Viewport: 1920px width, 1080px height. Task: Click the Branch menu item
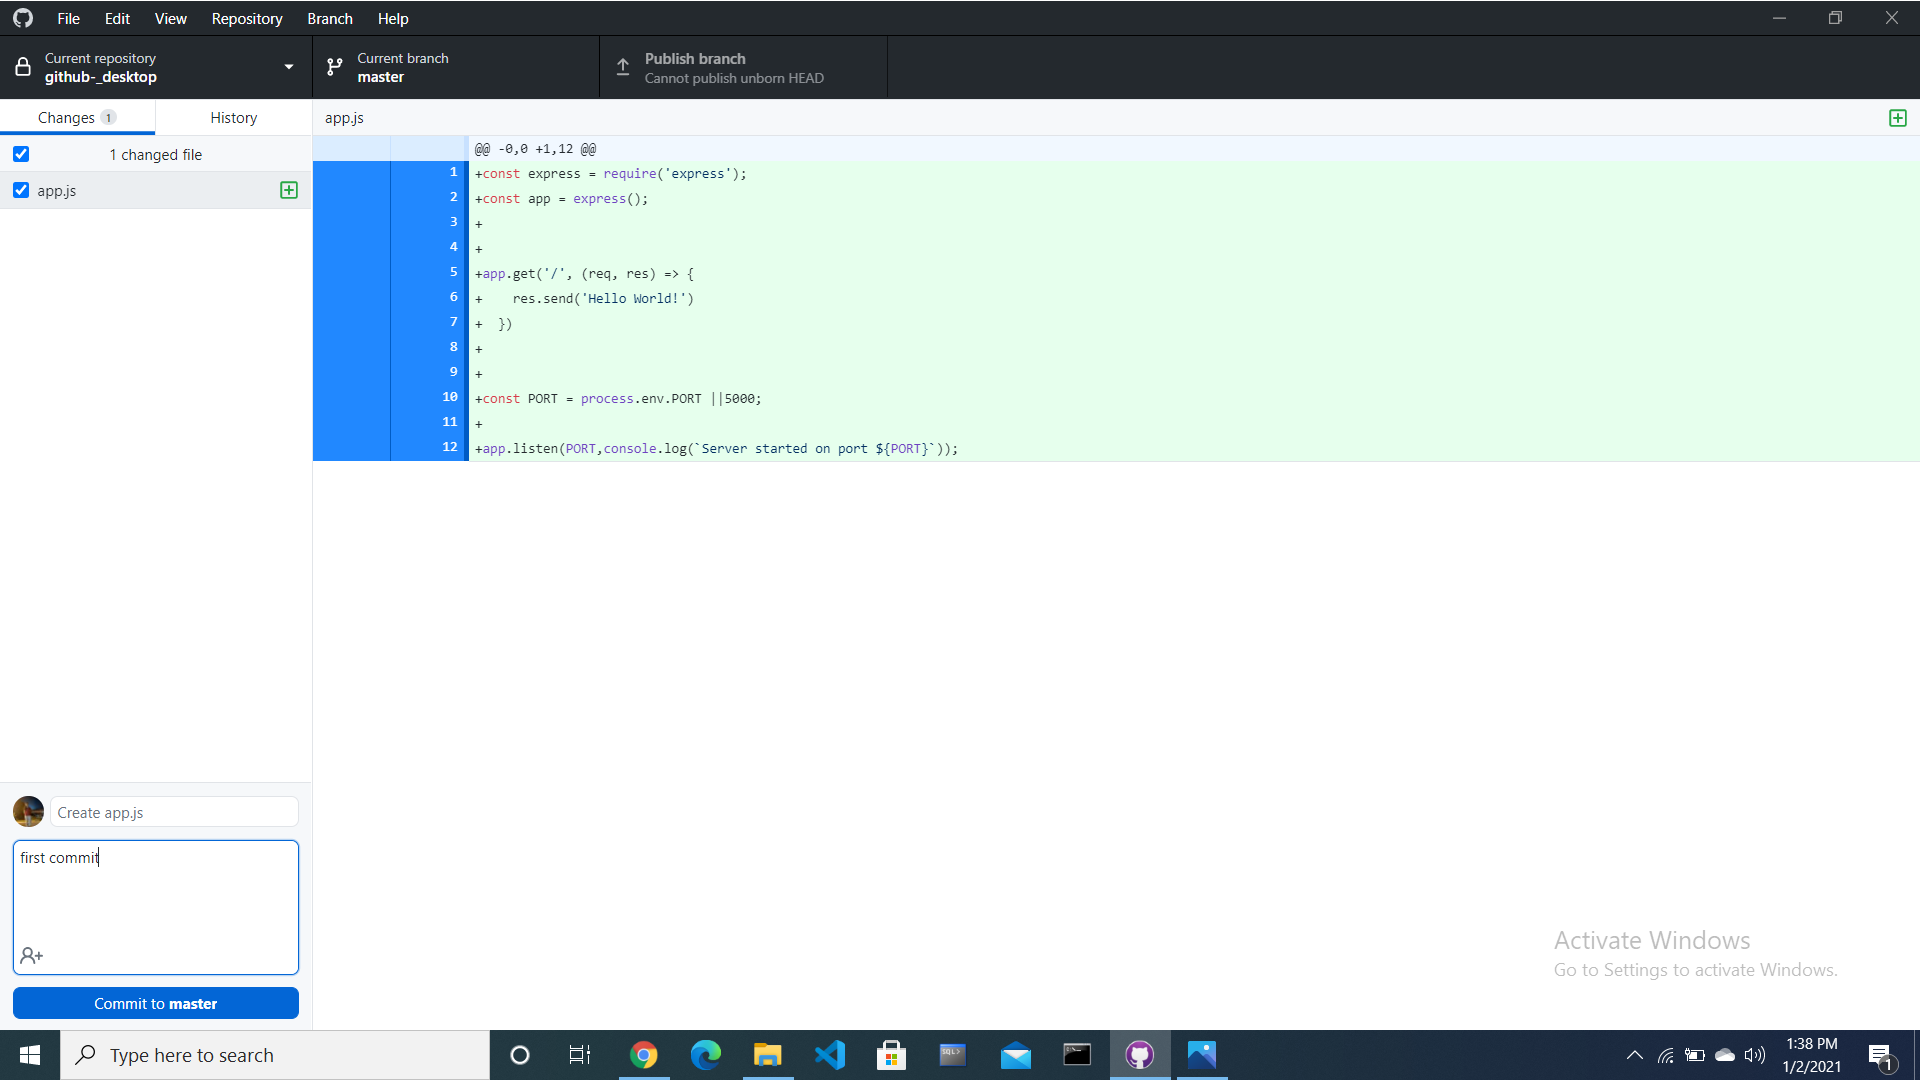328,18
